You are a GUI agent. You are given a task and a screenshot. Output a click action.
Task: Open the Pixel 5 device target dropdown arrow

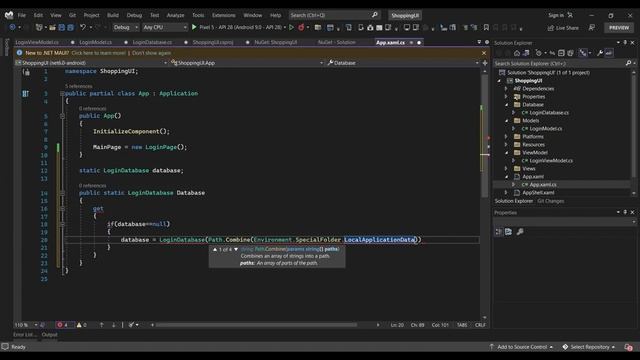pyautogui.click(x=285, y=27)
